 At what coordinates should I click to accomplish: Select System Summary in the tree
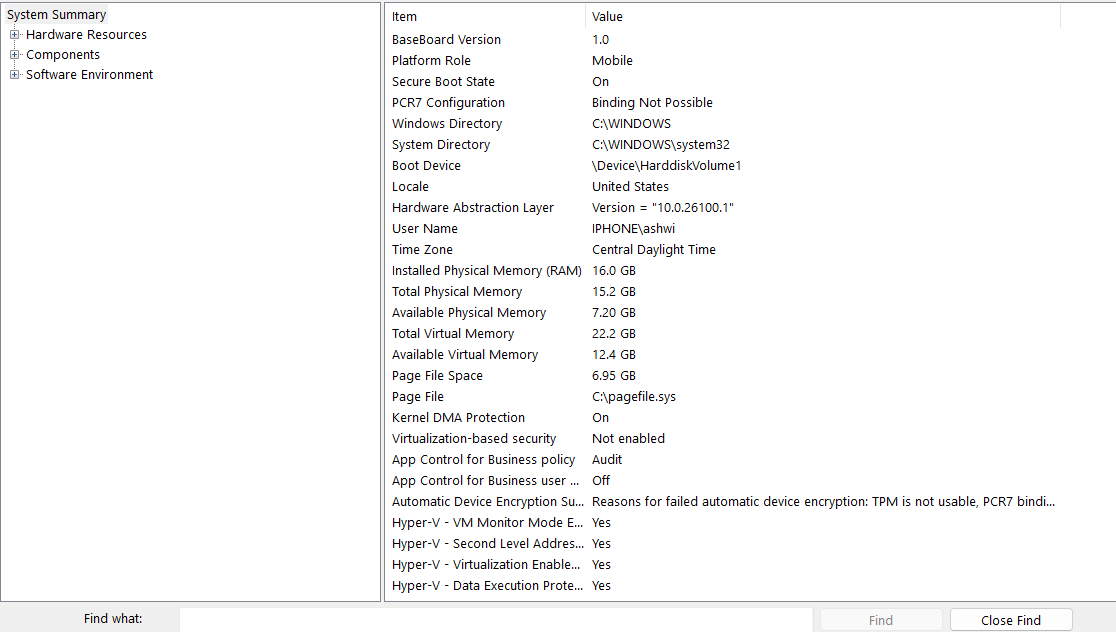point(56,14)
